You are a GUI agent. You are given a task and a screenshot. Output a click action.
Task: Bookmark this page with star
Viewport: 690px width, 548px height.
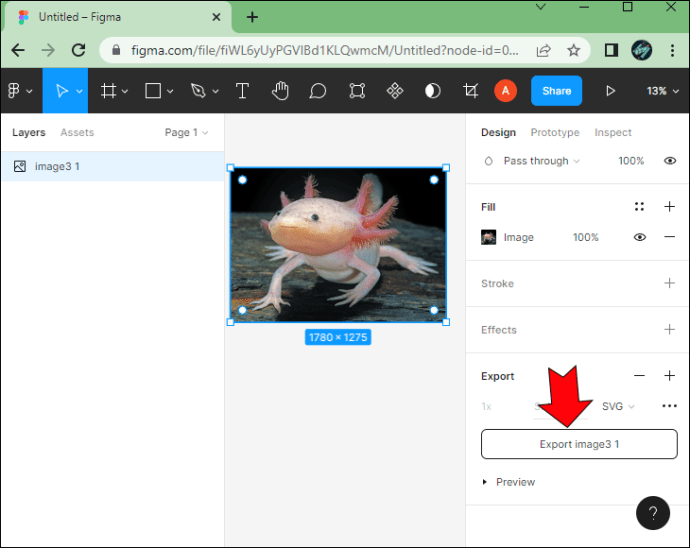(x=573, y=50)
